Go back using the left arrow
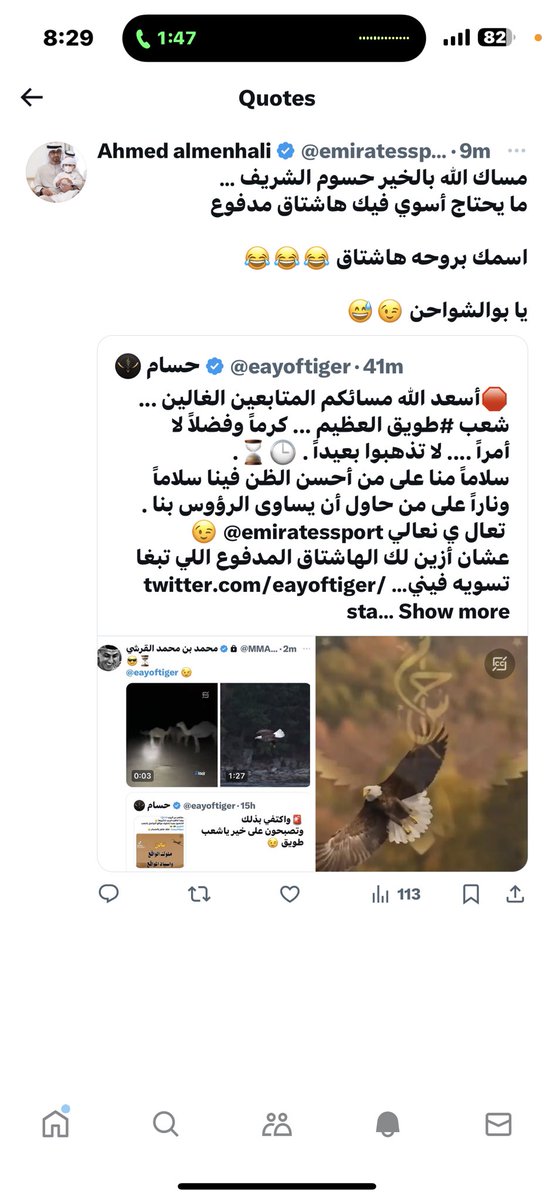The width and height of the screenshot is (554, 1200). [x=32, y=97]
